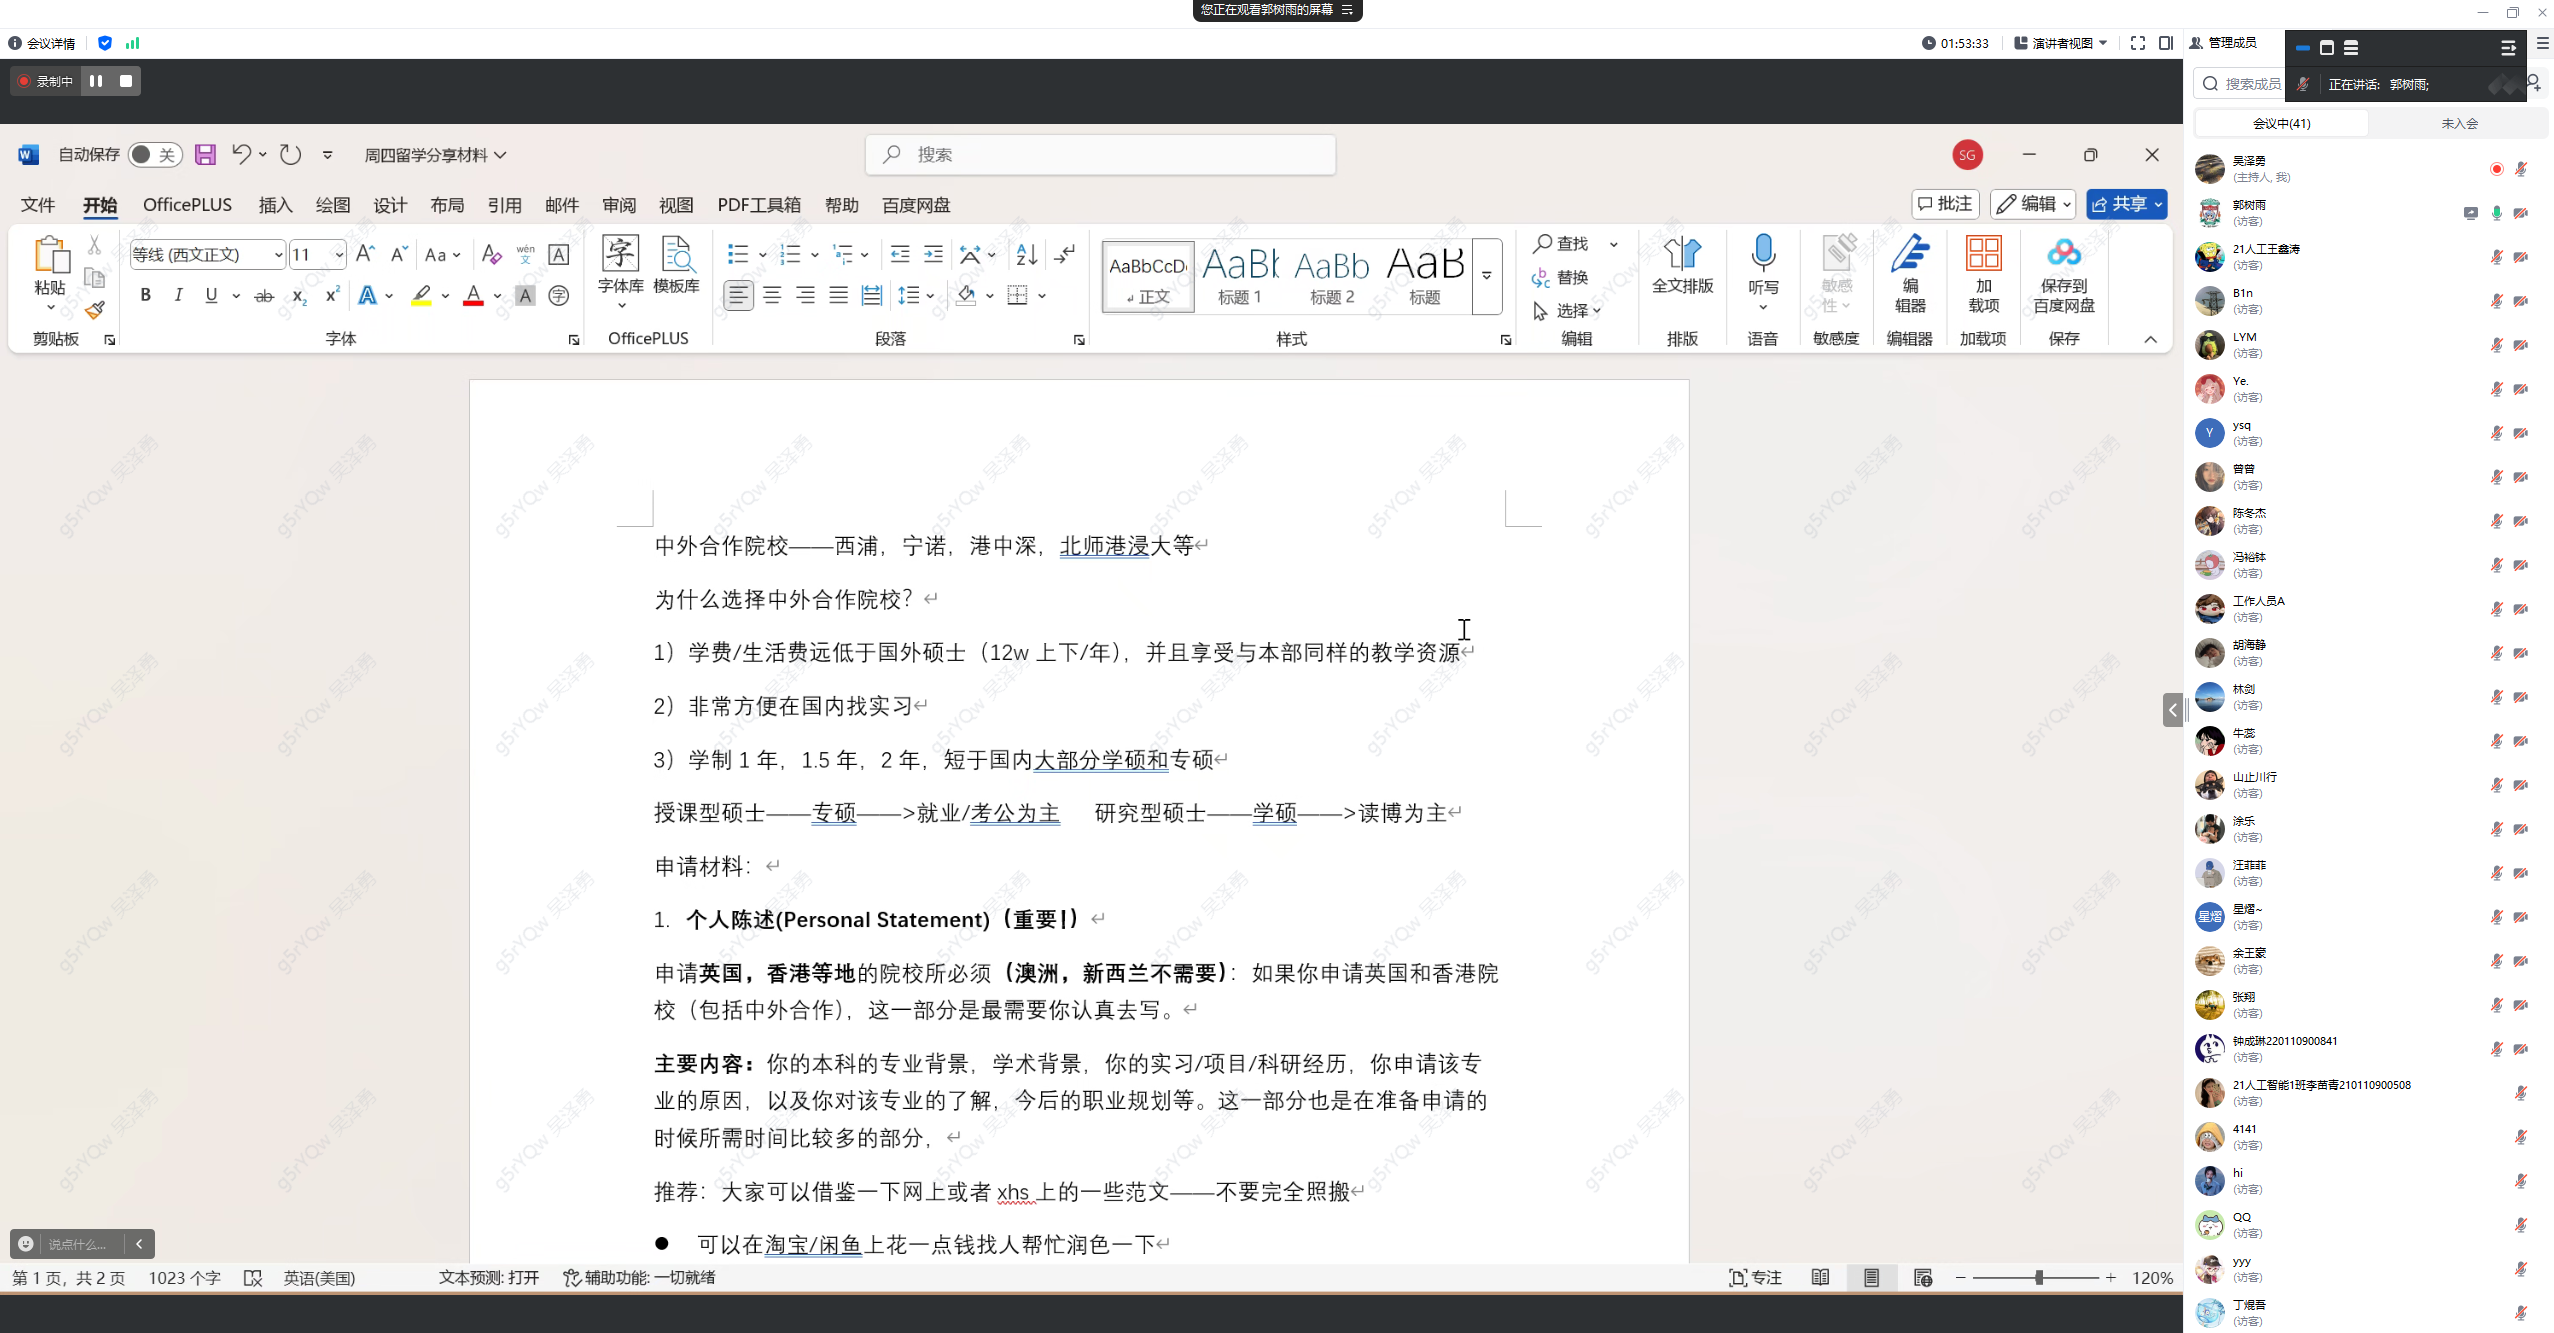Click the Find (查找) magnifier icon
Screen dimensions: 2554x1333
1543,243
